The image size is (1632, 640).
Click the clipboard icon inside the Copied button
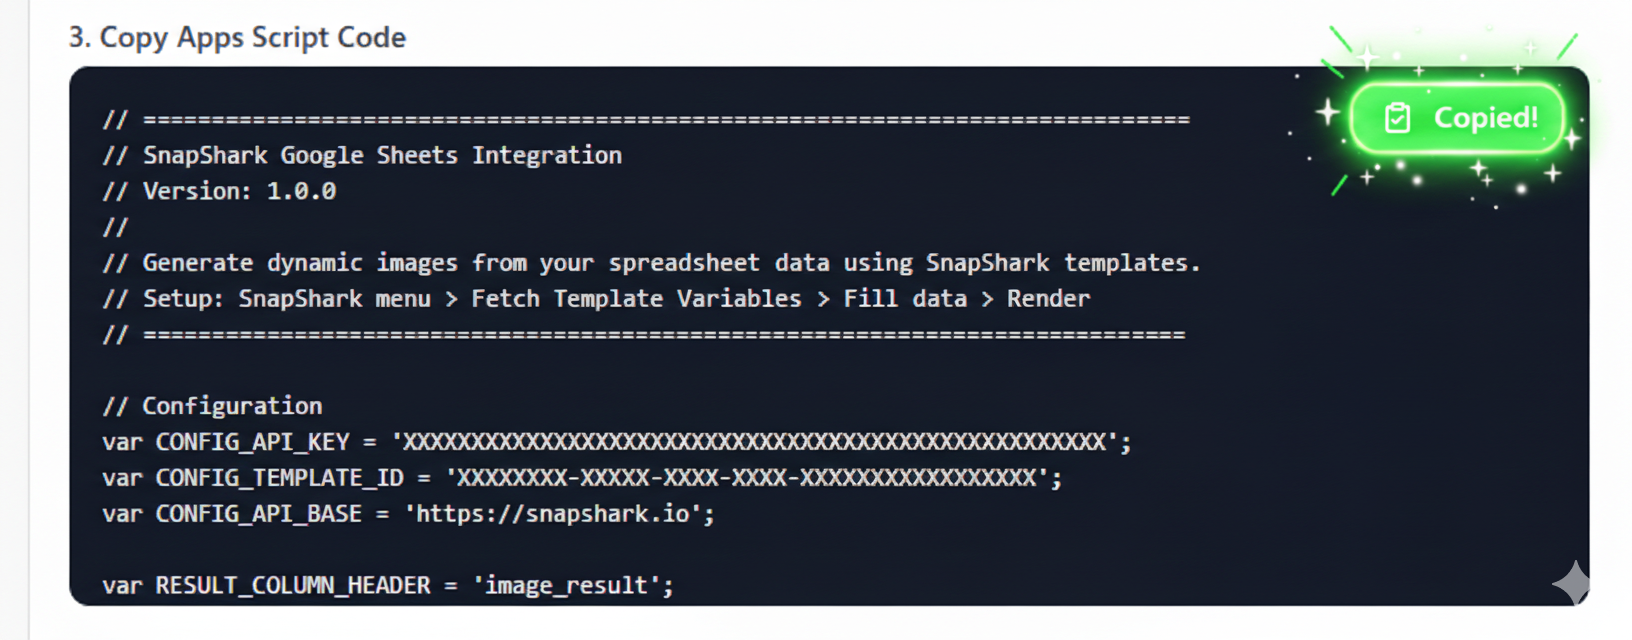click(1399, 117)
